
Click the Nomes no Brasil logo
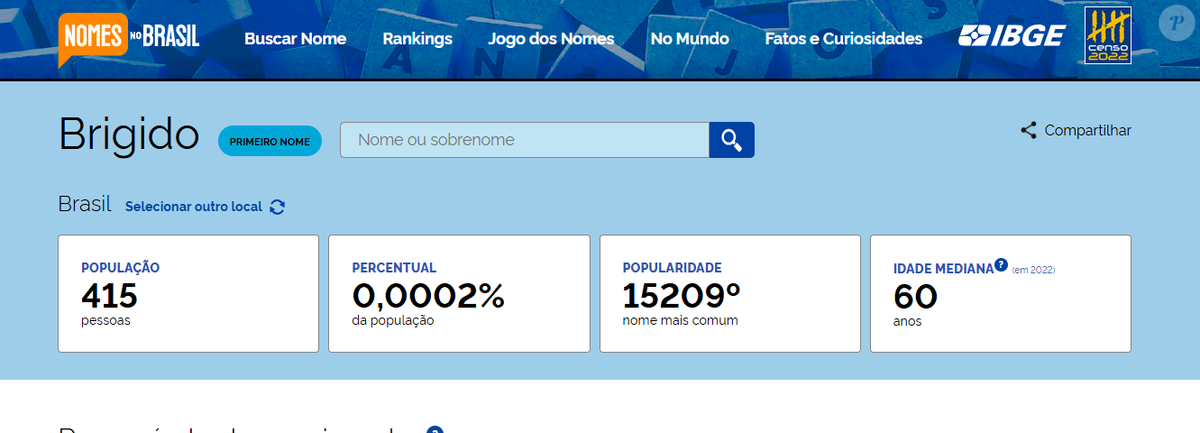click(129, 39)
